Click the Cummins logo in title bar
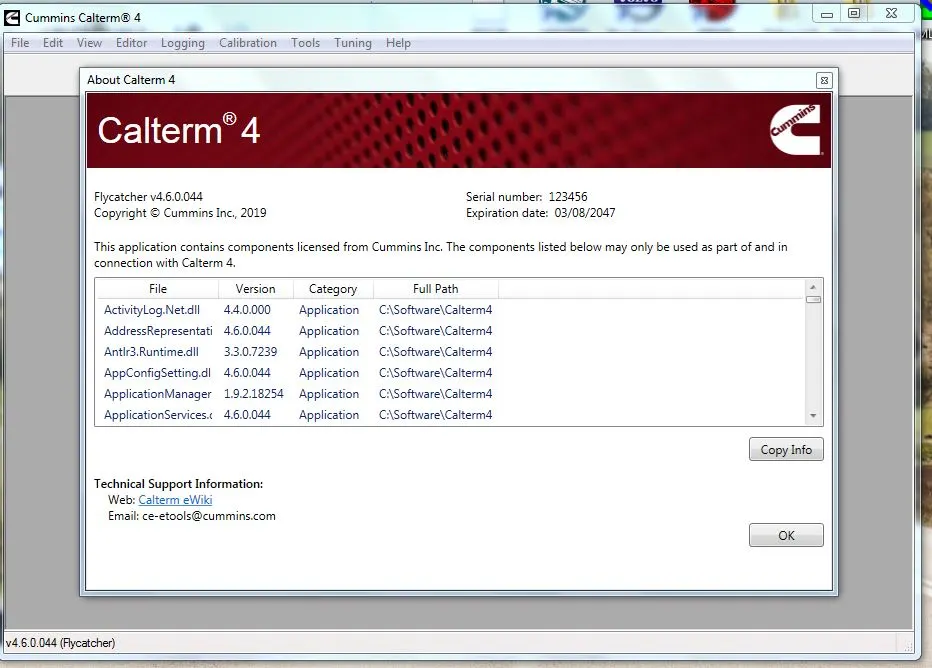The image size is (932, 668). [x=12, y=18]
